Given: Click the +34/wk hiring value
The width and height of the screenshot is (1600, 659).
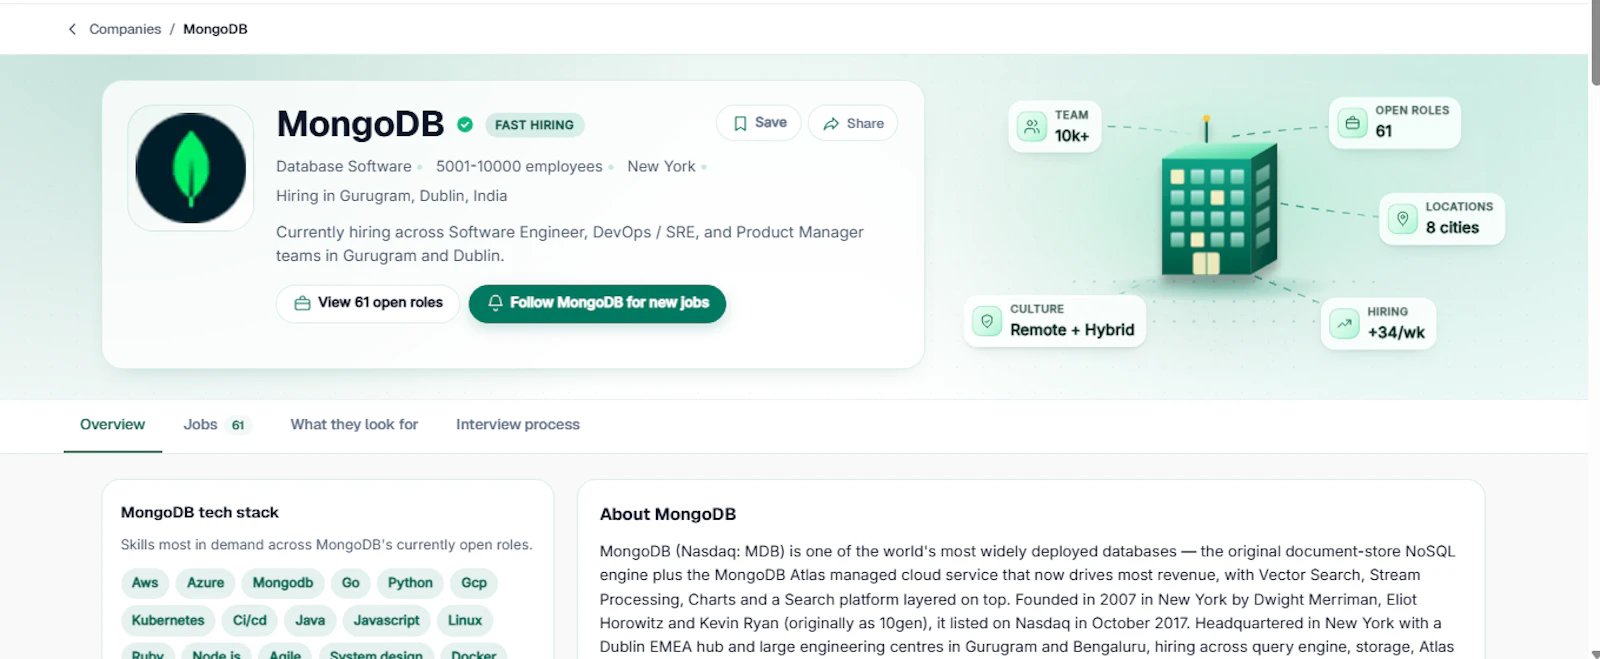Looking at the screenshot, I should pos(1396,332).
